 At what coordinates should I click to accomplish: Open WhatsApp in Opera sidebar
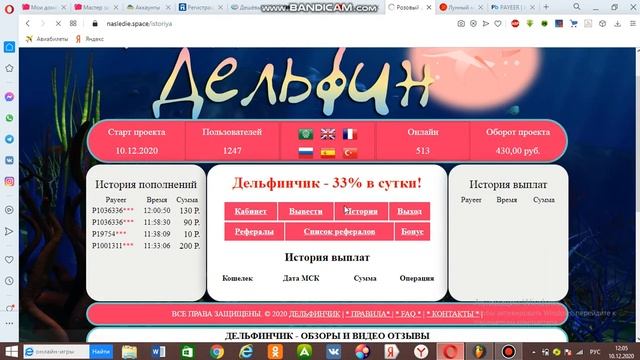tap(9, 118)
